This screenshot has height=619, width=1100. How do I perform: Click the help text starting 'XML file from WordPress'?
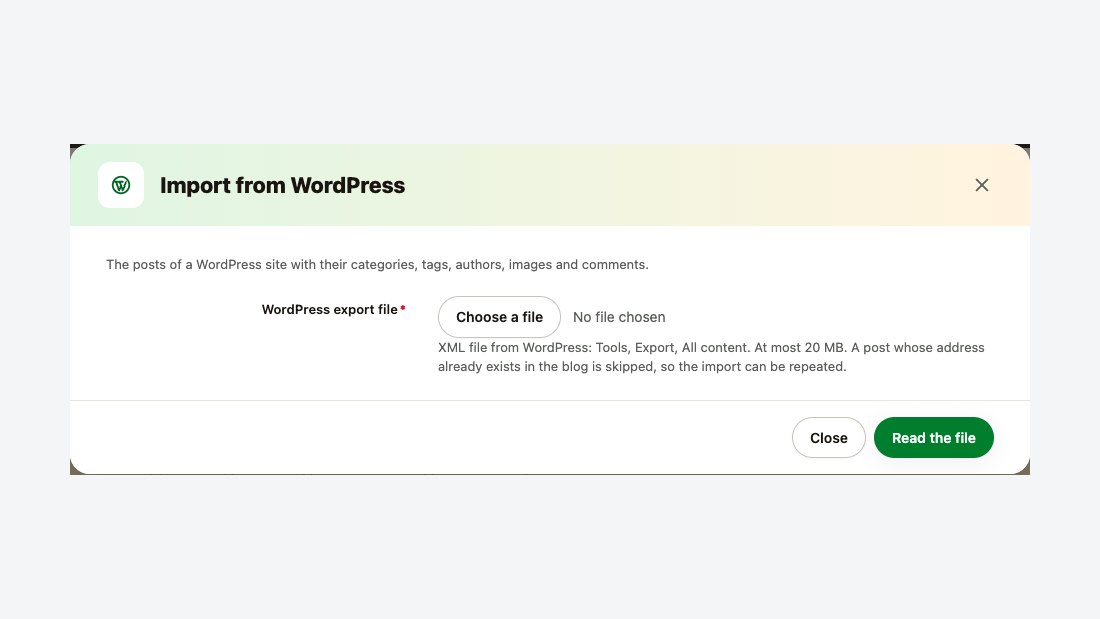(711, 357)
